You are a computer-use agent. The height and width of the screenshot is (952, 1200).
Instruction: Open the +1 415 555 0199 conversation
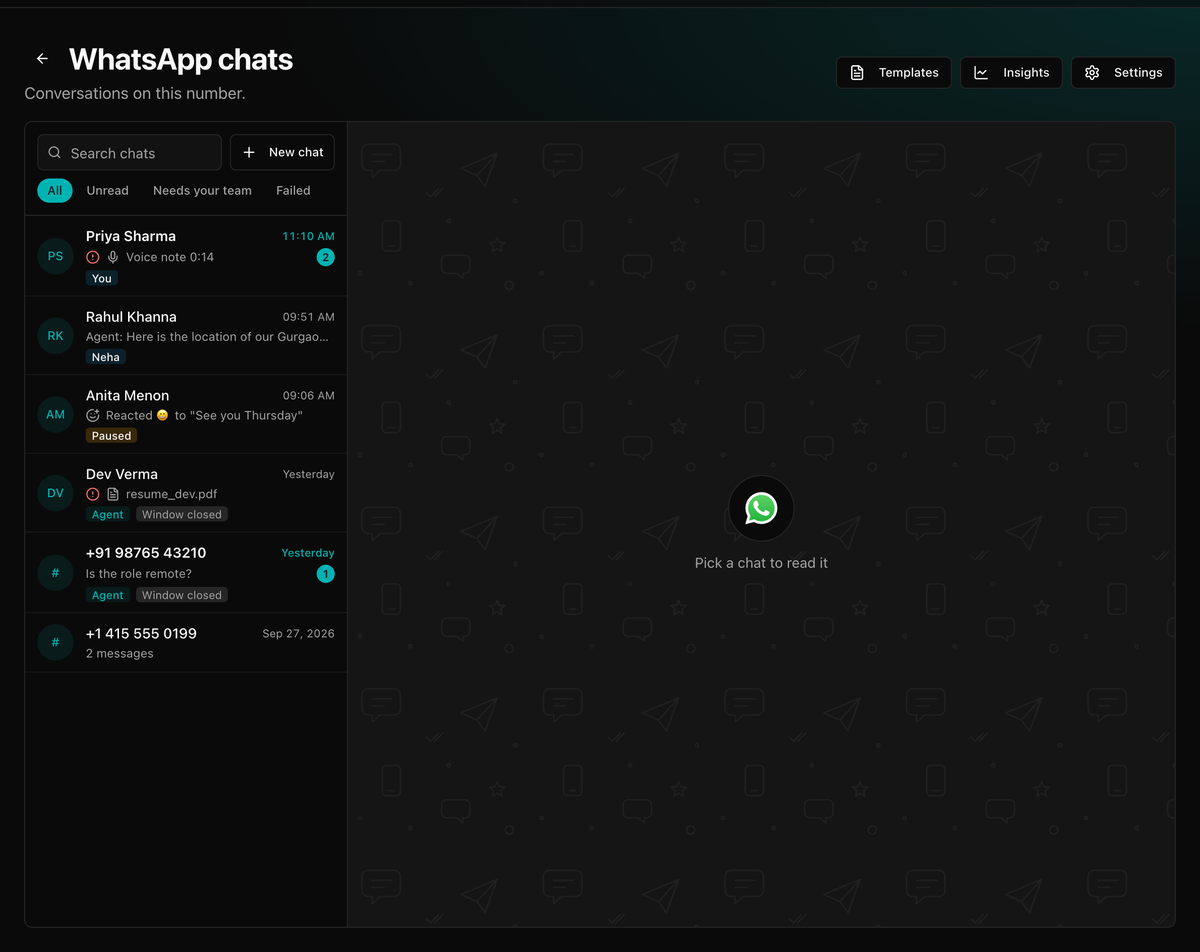tap(186, 643)
